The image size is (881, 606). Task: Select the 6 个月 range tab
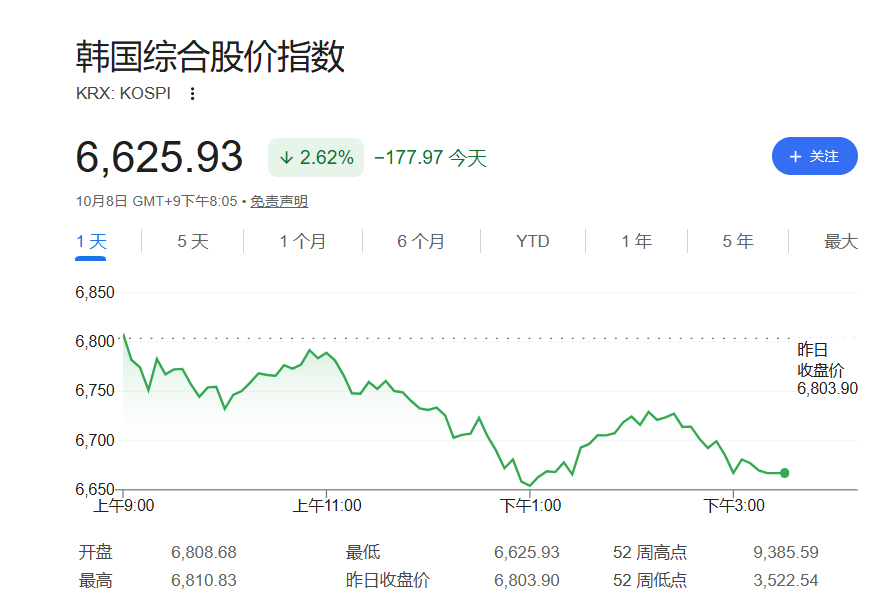421,242
